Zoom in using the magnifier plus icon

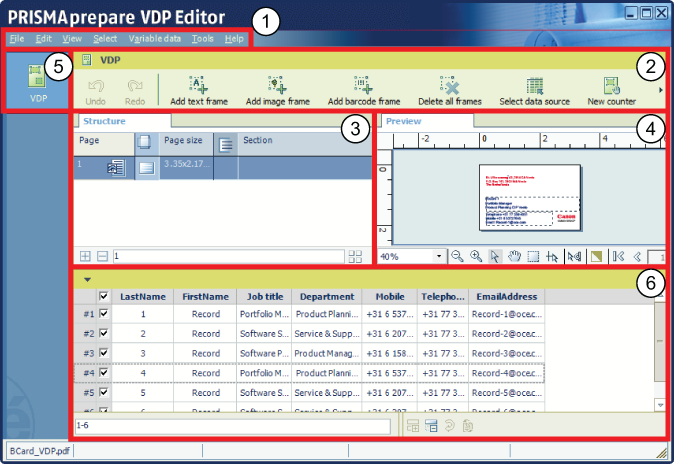point(475,256)
